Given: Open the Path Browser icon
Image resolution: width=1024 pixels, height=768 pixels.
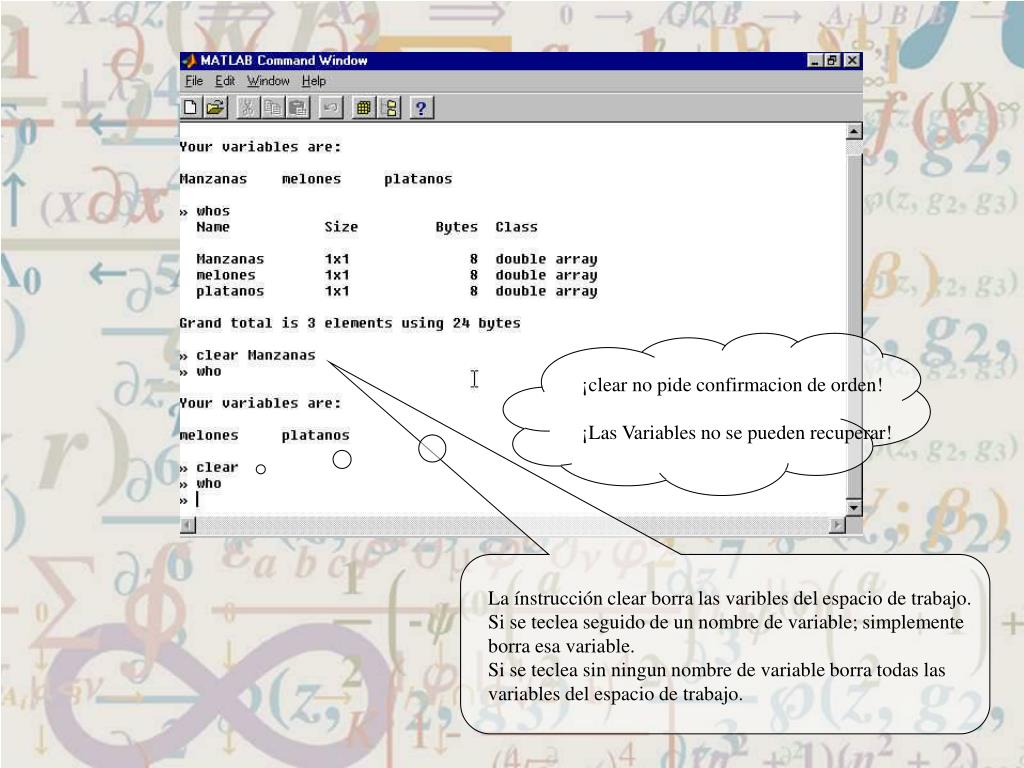Looking at the screenshot, I should click(390, 108).
